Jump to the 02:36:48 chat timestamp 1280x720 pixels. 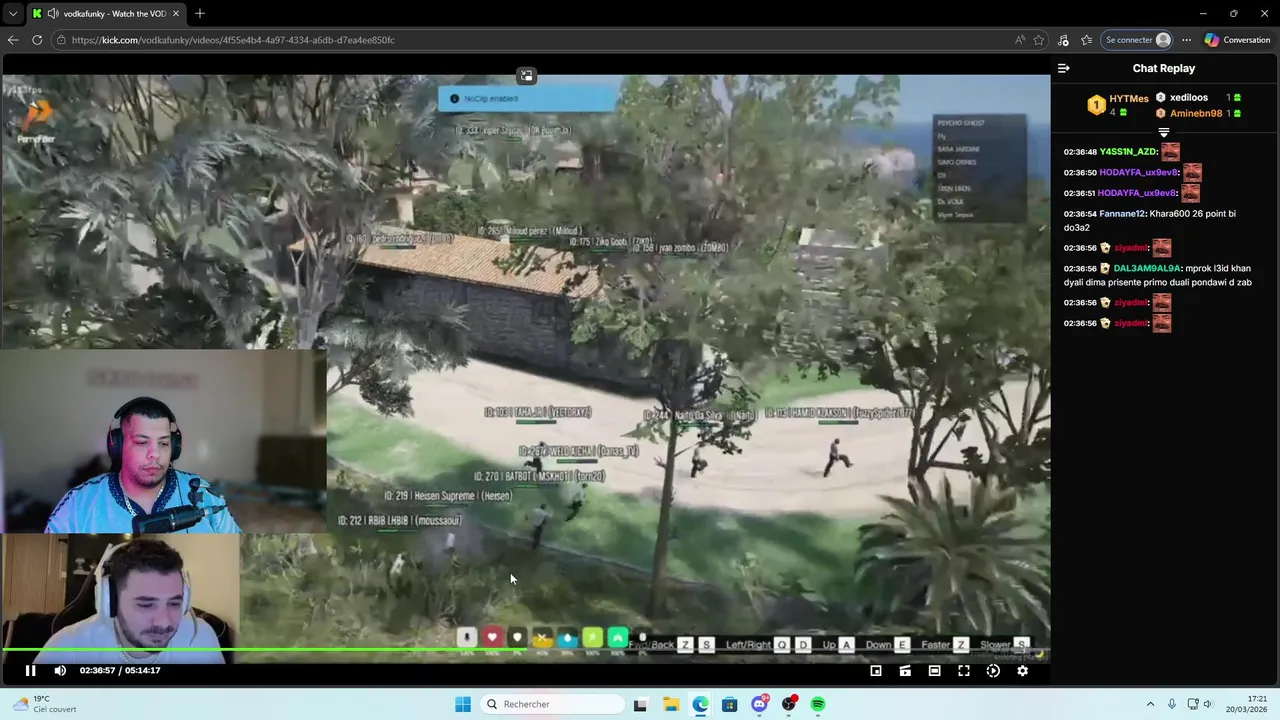point(1080,152)
